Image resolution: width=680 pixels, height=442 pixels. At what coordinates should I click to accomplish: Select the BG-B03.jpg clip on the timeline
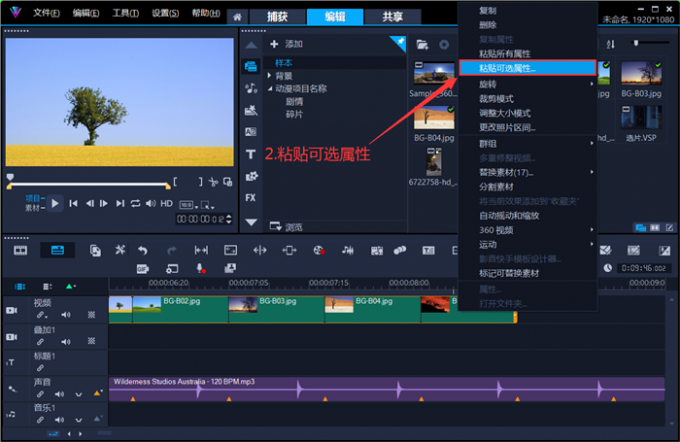[x=276, y=310]
